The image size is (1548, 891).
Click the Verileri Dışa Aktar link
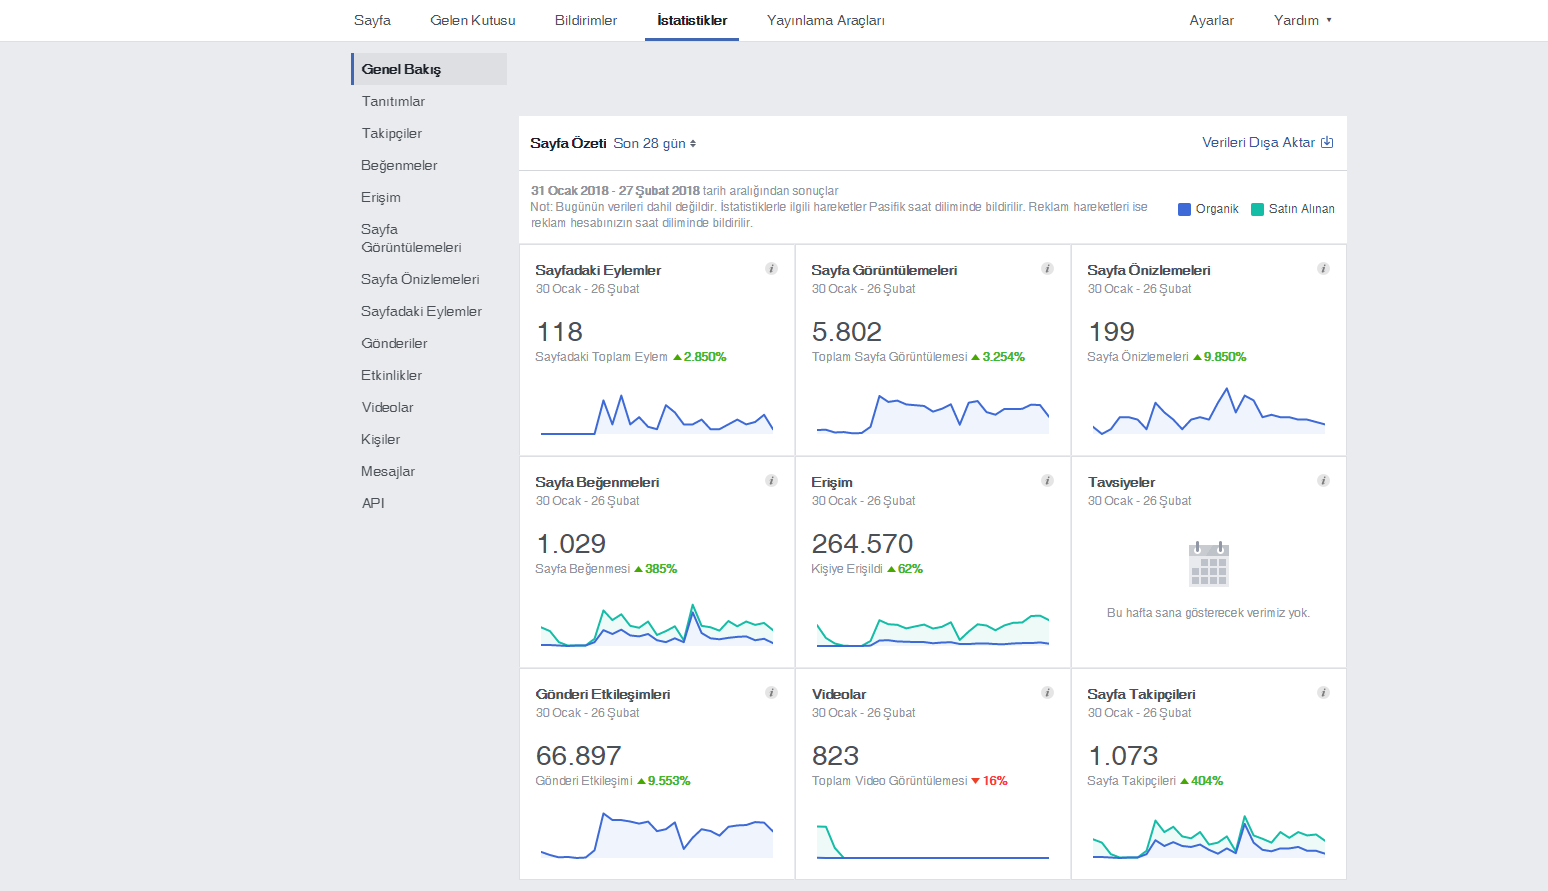[x=1258, y=142]
